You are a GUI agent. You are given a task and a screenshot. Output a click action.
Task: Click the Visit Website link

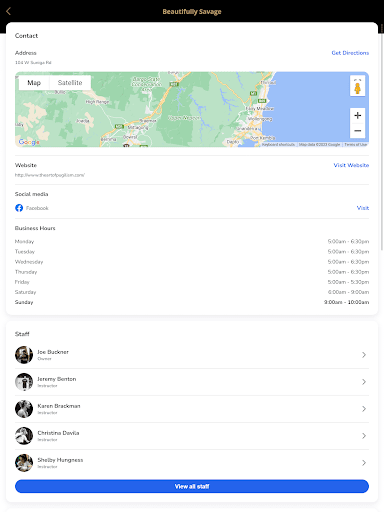(351, 165)
